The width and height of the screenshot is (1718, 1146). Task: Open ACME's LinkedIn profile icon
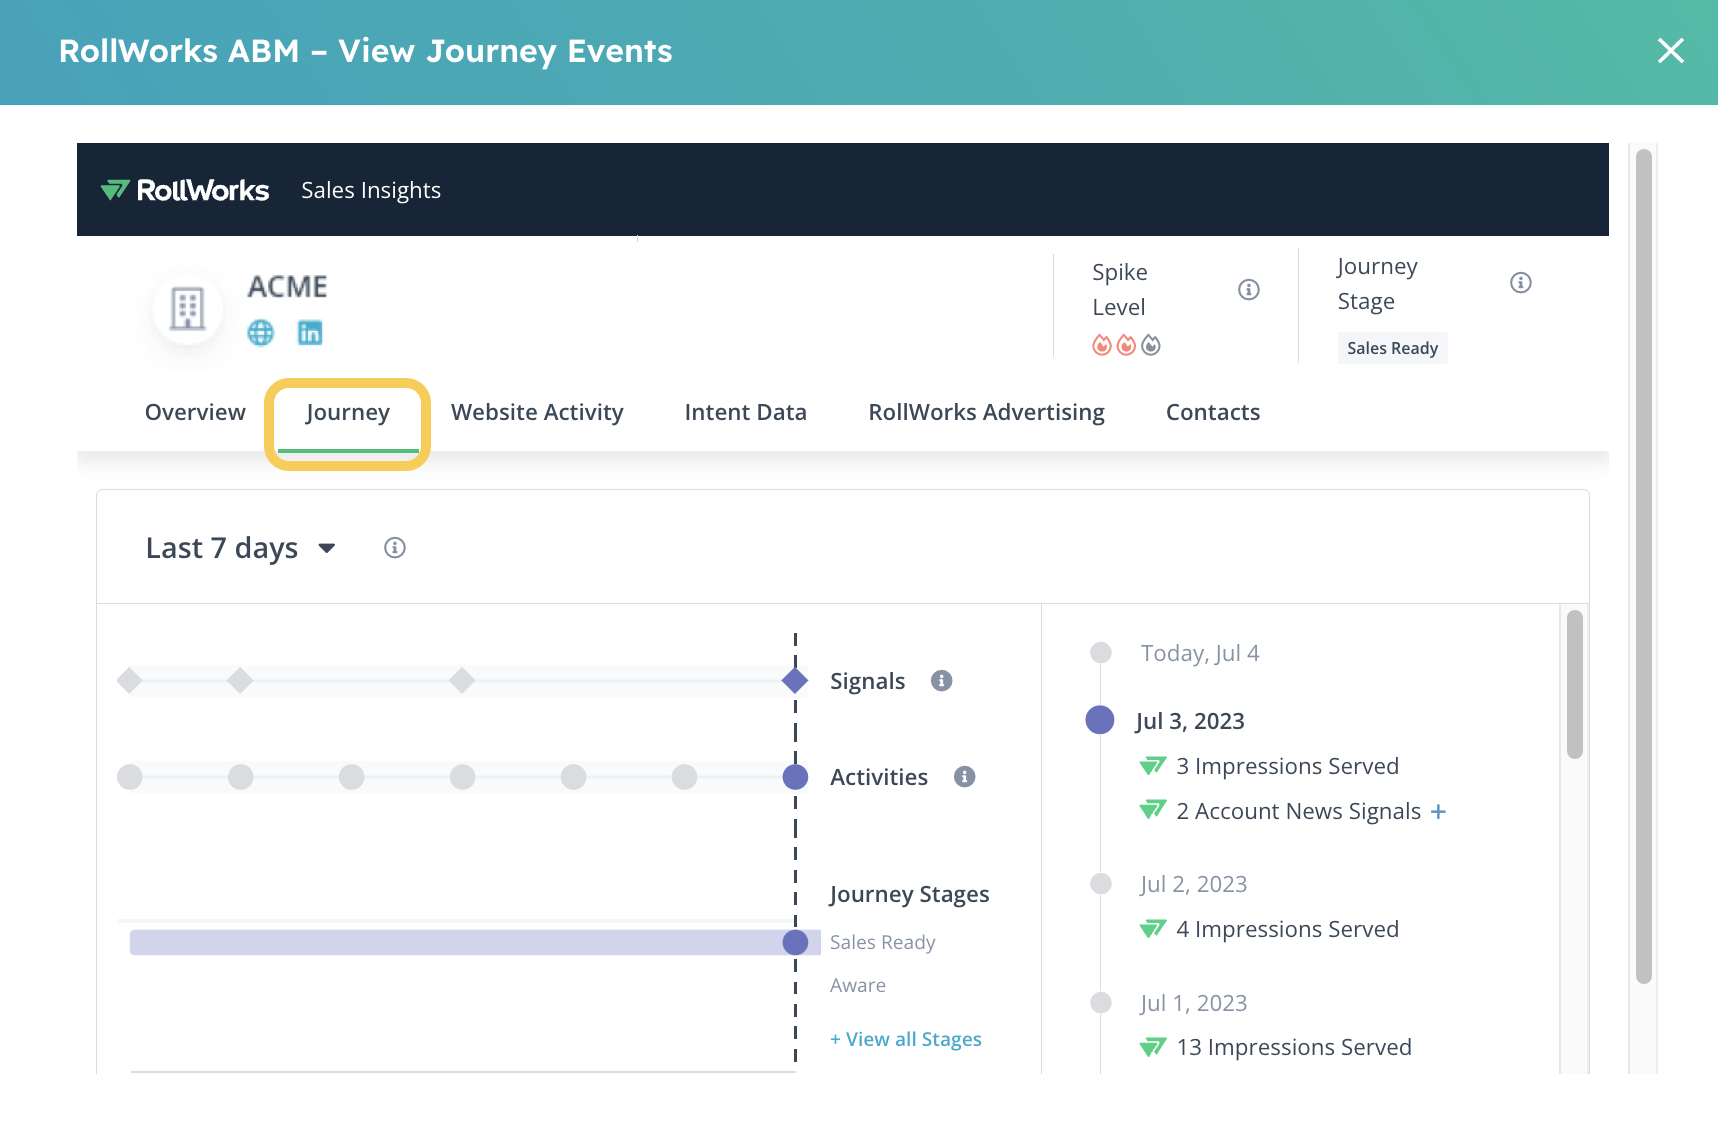310,333
